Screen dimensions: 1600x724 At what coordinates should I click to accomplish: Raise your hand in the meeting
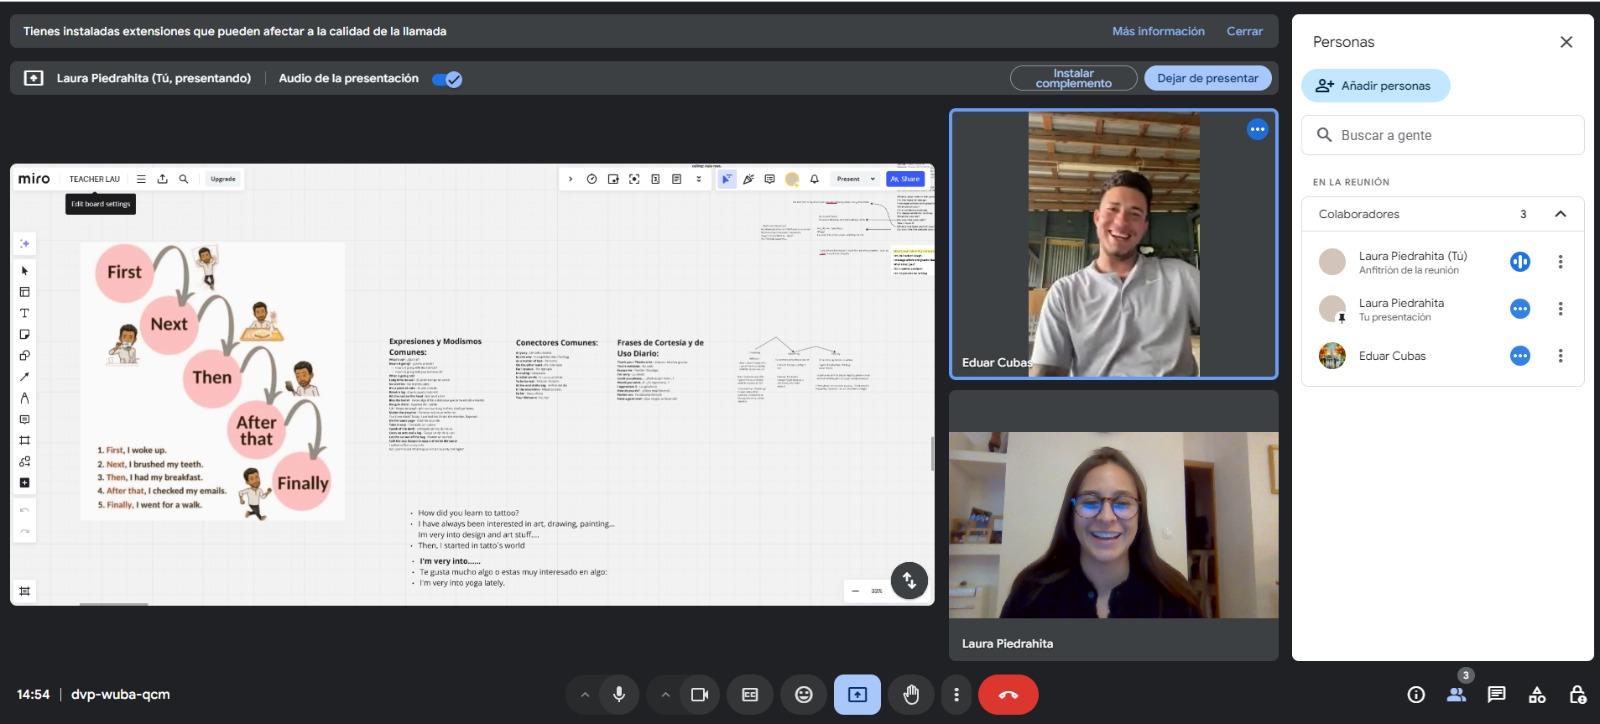(911, 694)
